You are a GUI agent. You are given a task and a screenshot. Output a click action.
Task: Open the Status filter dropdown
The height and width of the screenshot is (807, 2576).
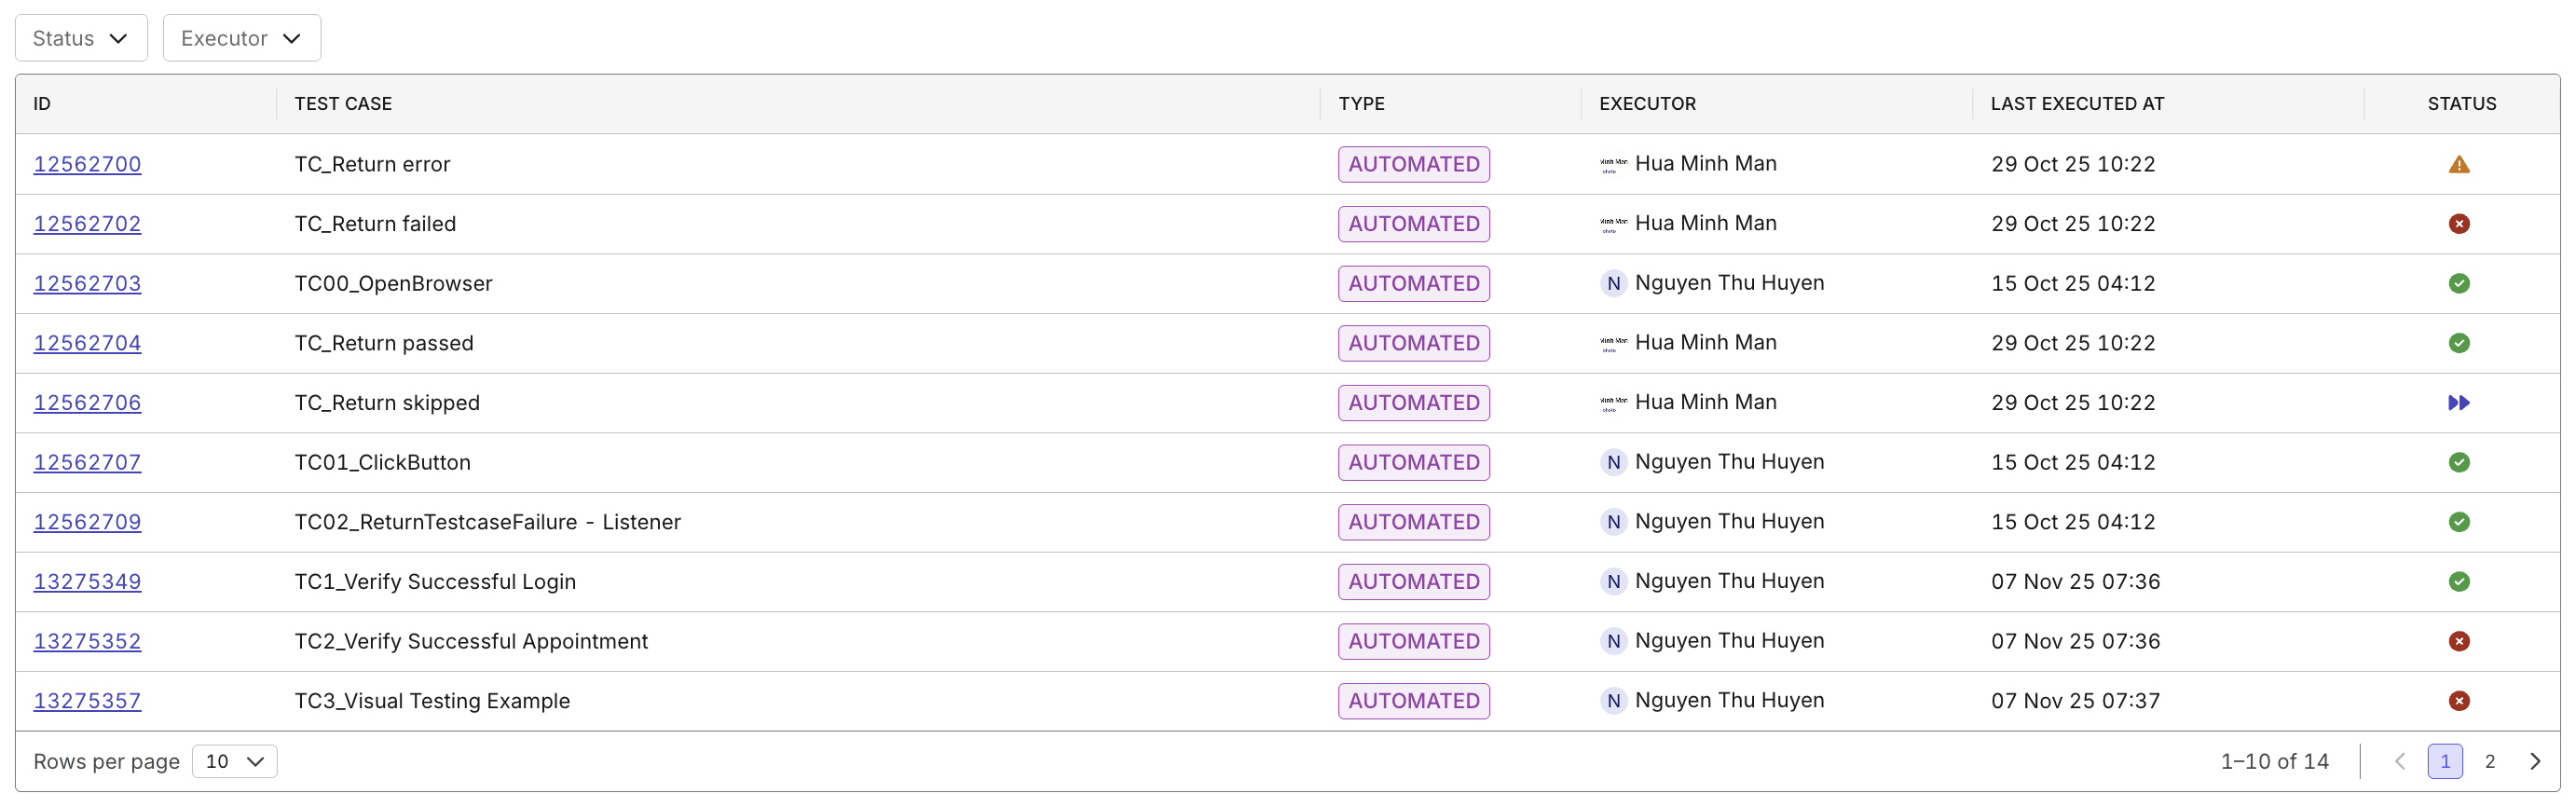81,38
